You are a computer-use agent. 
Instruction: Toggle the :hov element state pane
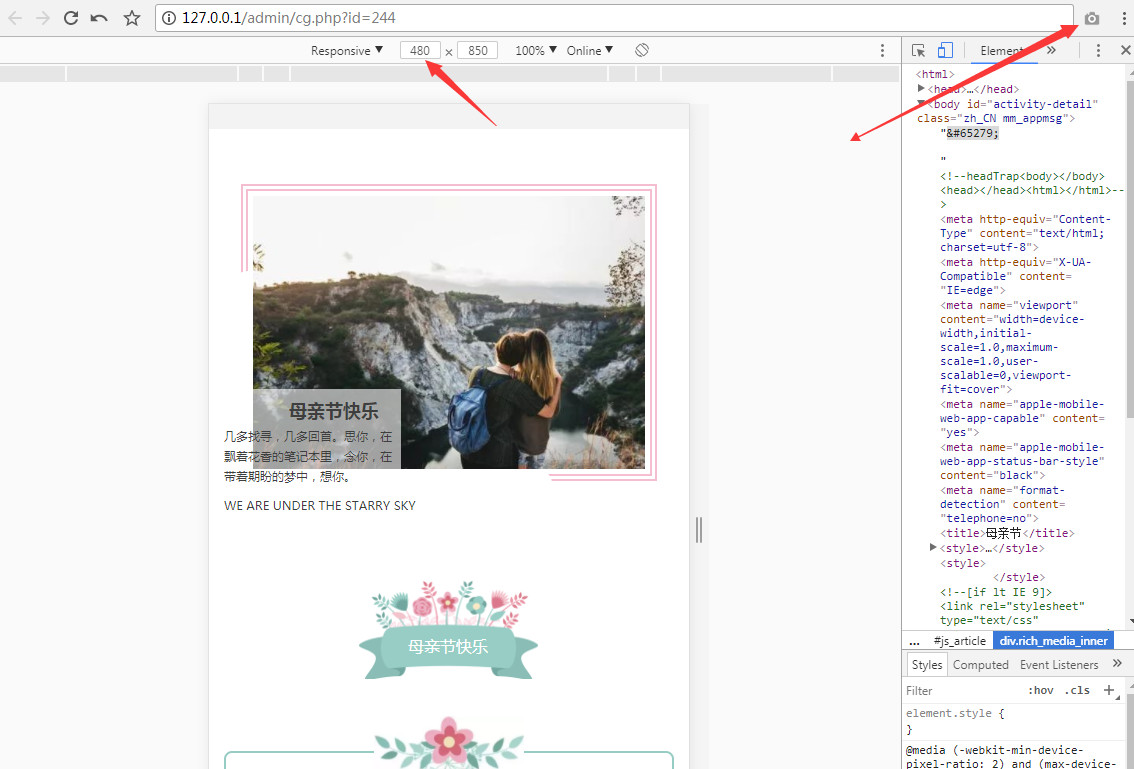(x=1040, y=690)
